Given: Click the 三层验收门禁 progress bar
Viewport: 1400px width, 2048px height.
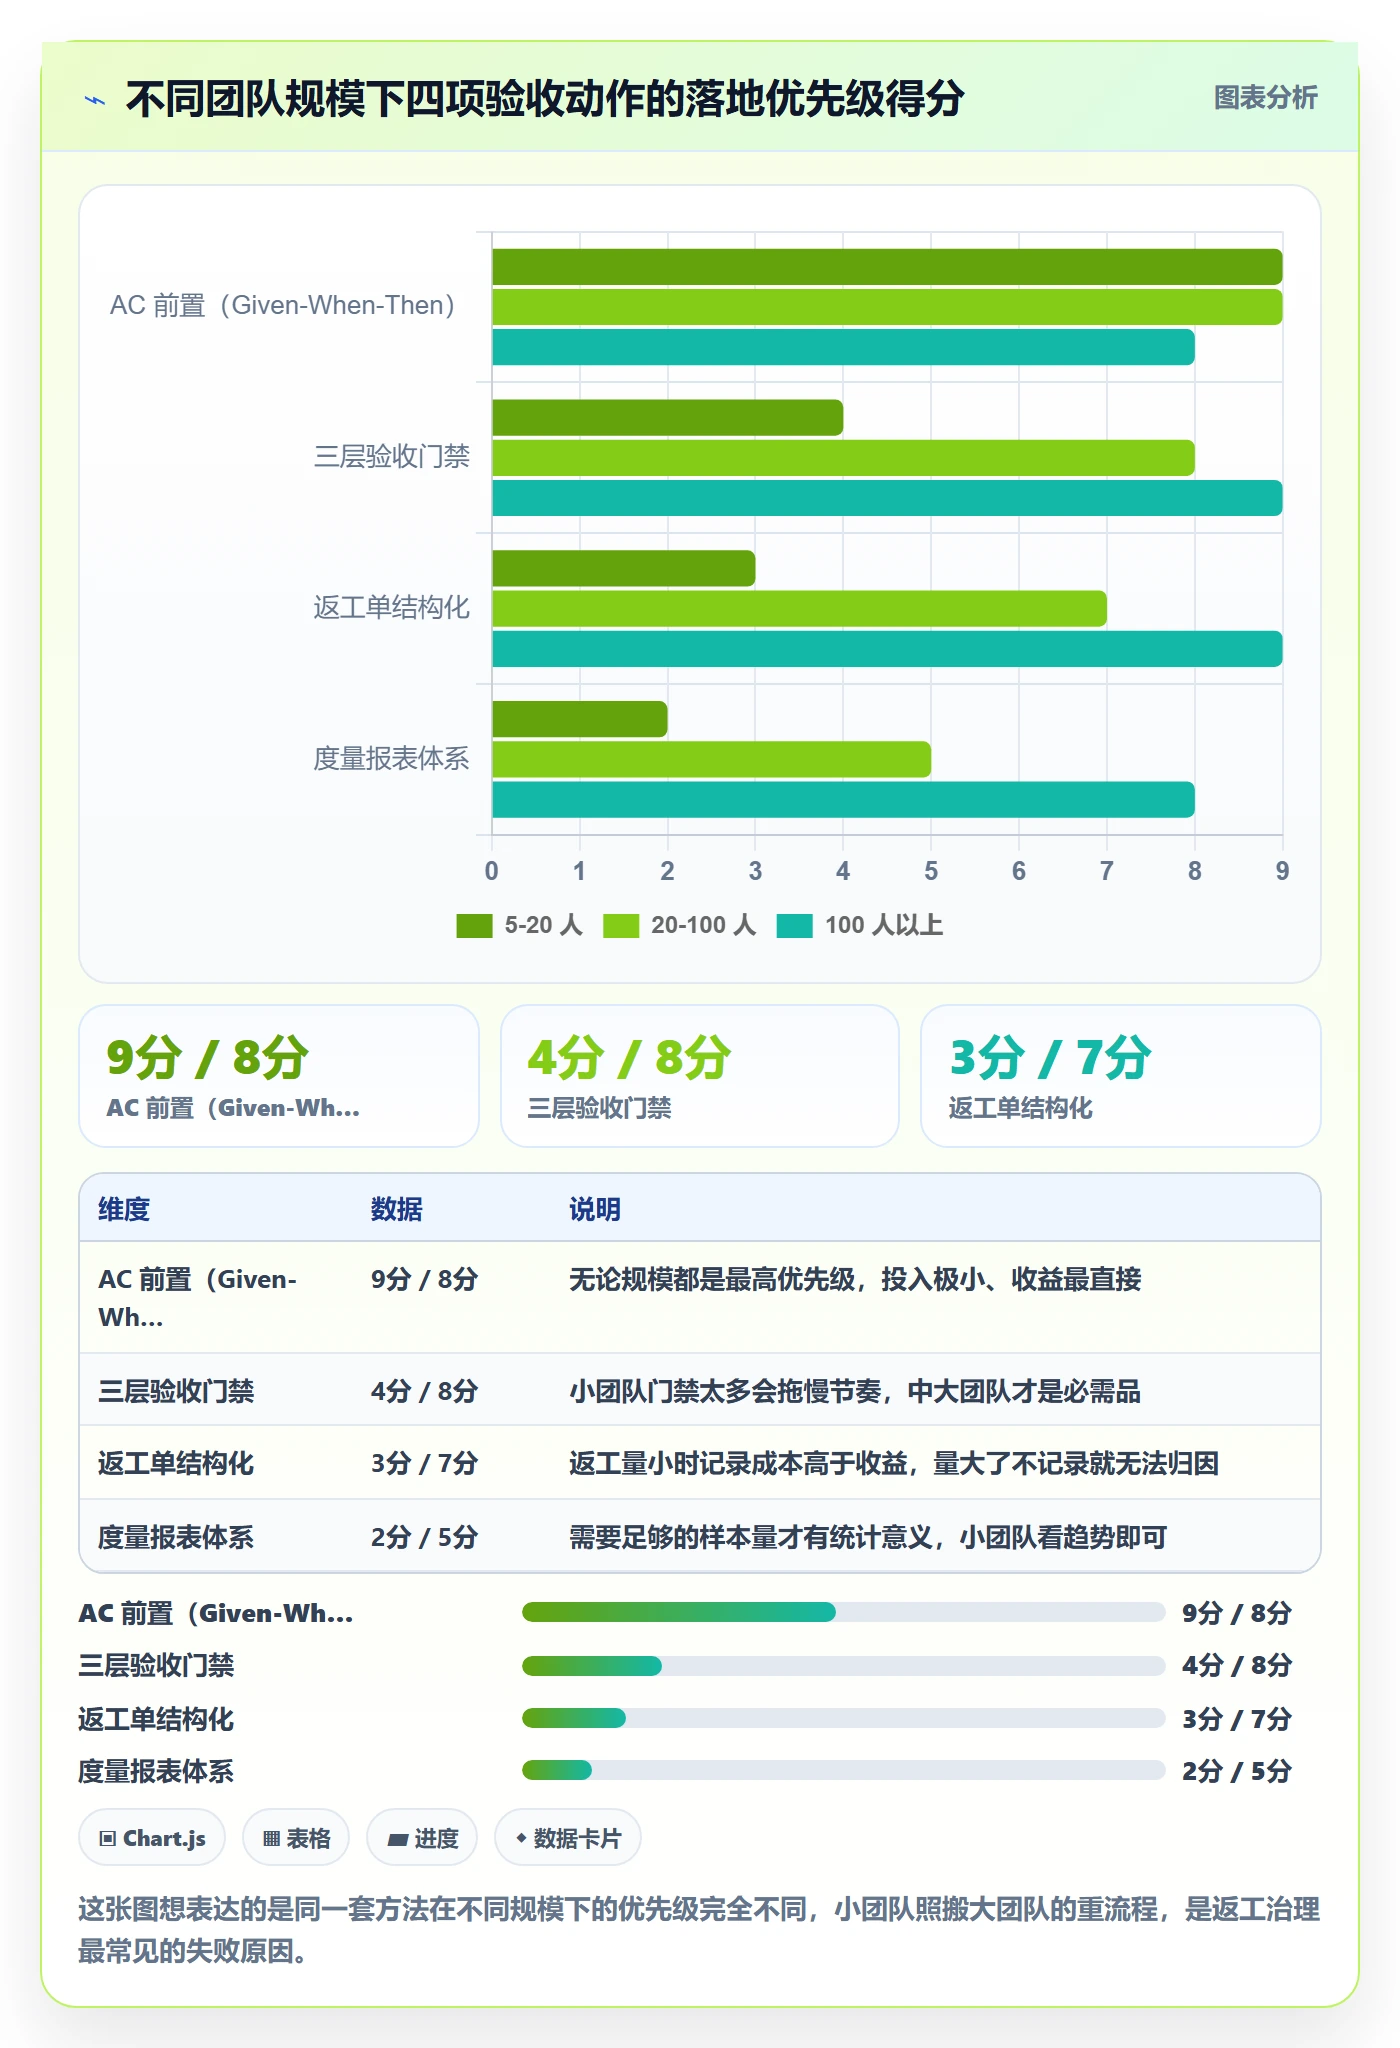Looking at the screenshot, I should [843, 1665].
